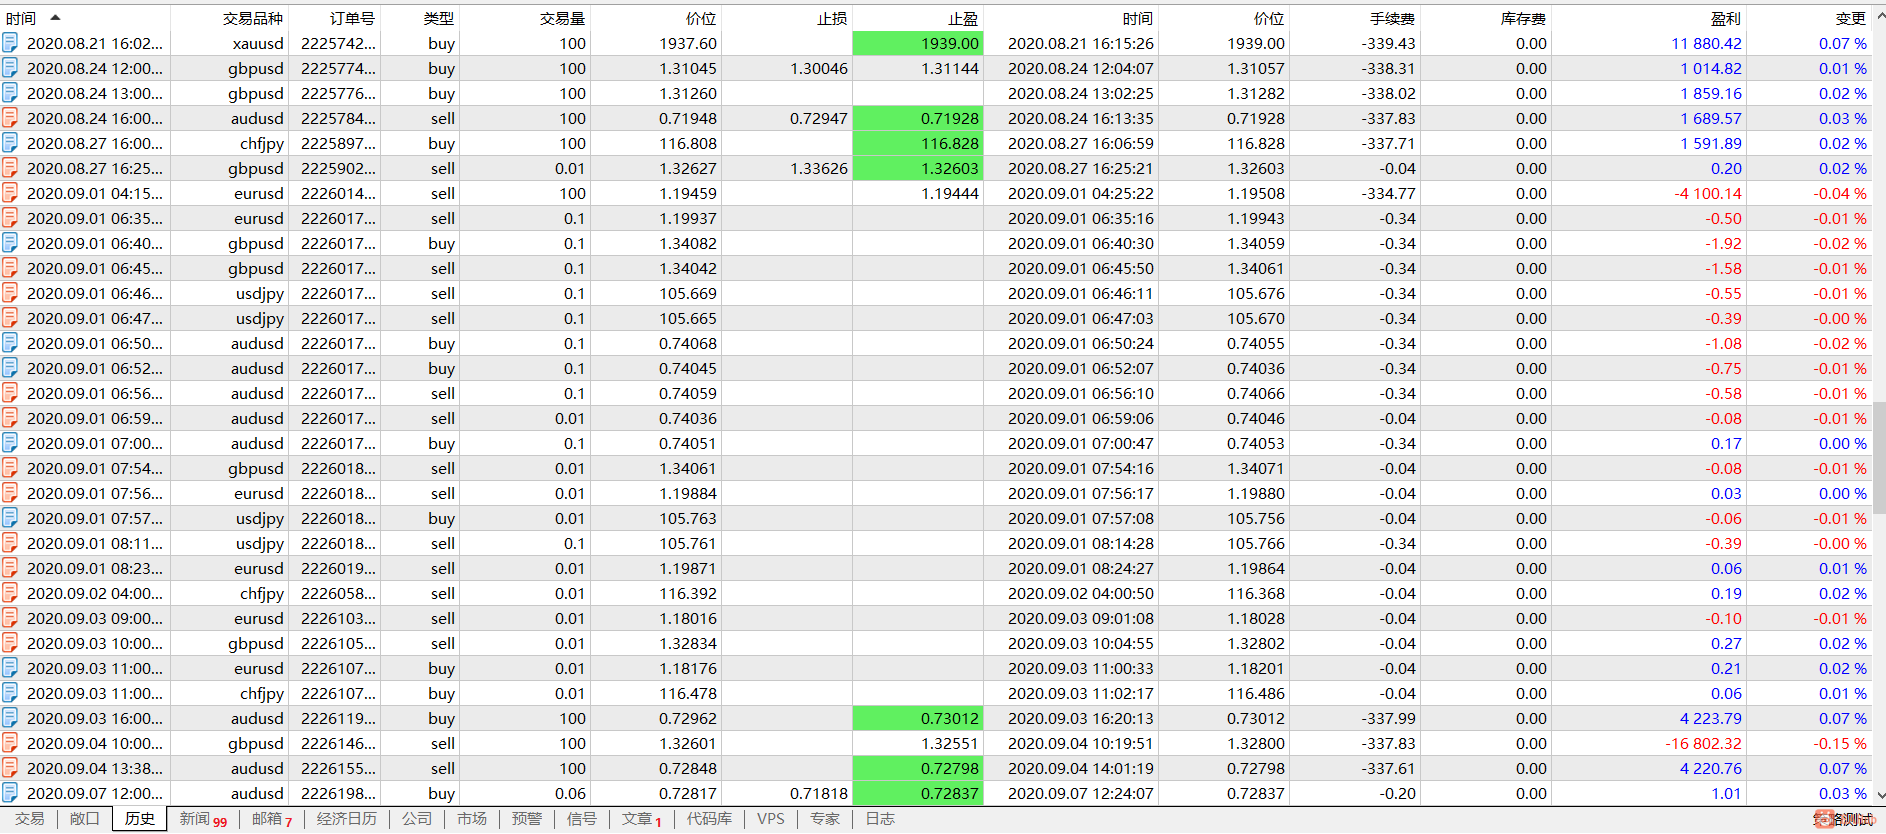Open the 代码库 tab
Viewport: 1886px width, 834px height.
click(709, 819)
